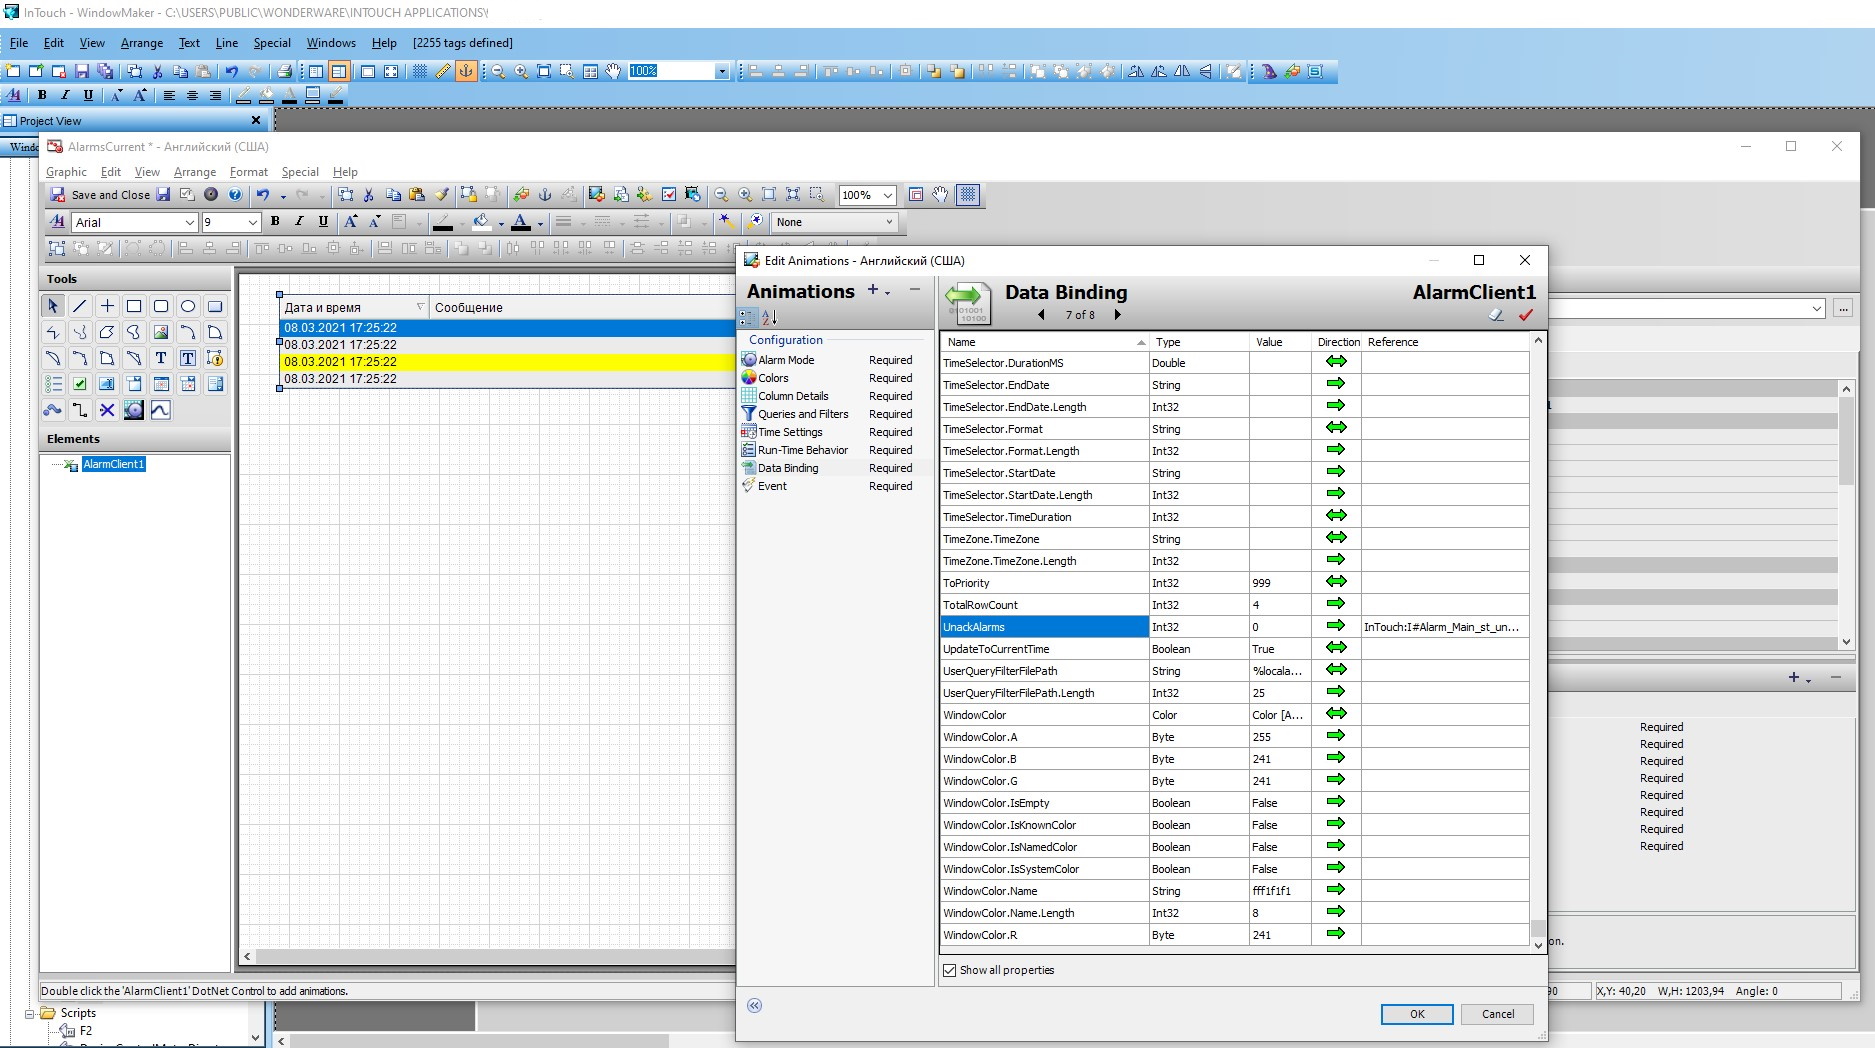Click Cancel in Edit Animations dialog
This screenshot has height=1048, width=1875.
coord(1497,1014)
